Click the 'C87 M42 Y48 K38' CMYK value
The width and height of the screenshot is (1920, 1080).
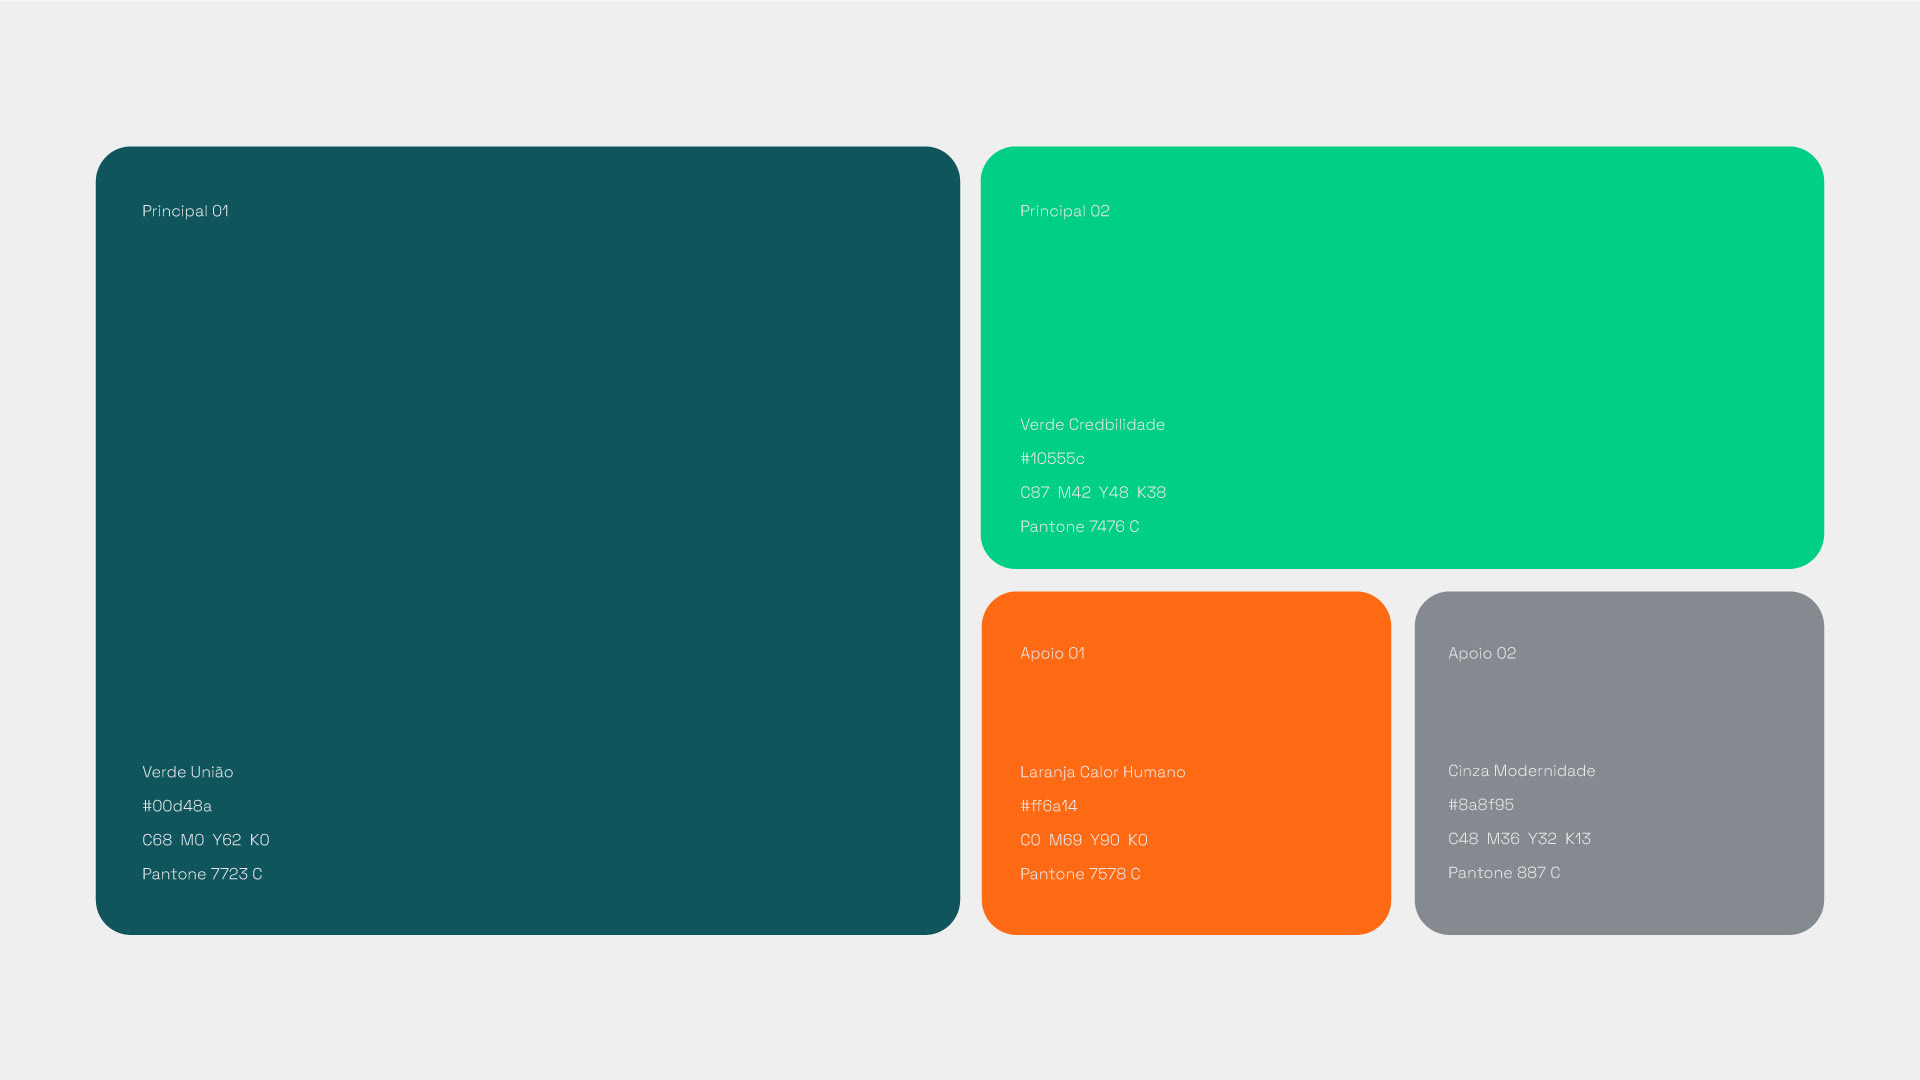[1093, 492]
